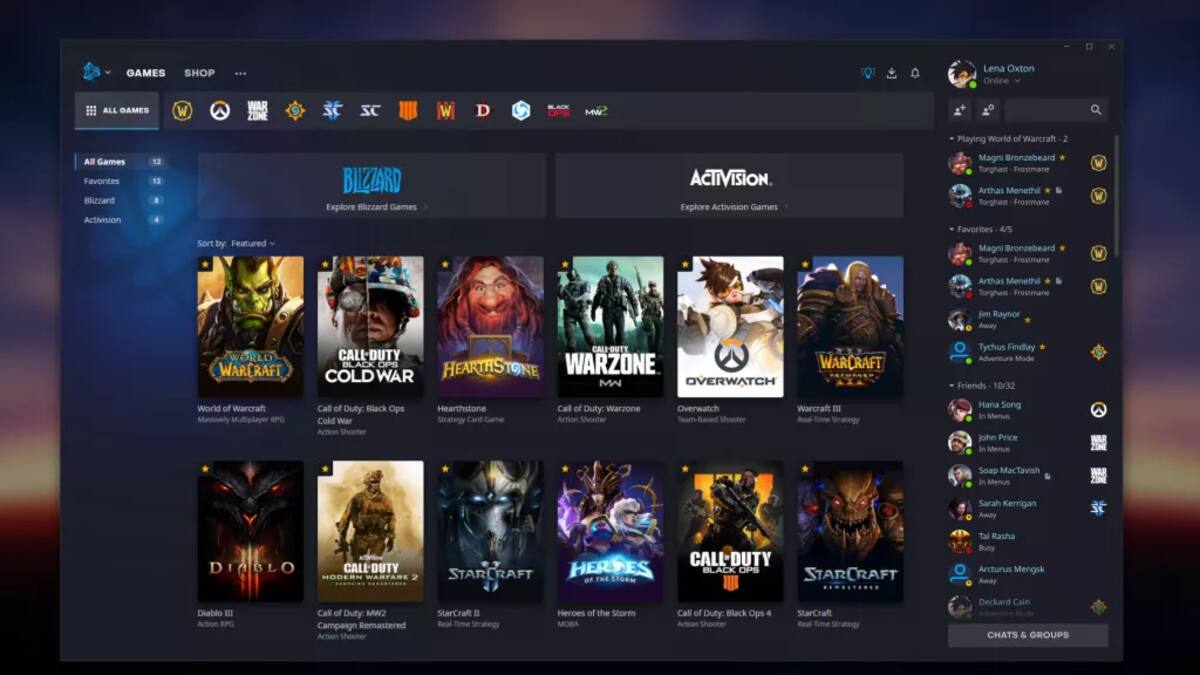The height and width of the screenshot is (675, 1200).
Task: Open Call of Duty: Warzone cover thumbnail
Action: 610,327
